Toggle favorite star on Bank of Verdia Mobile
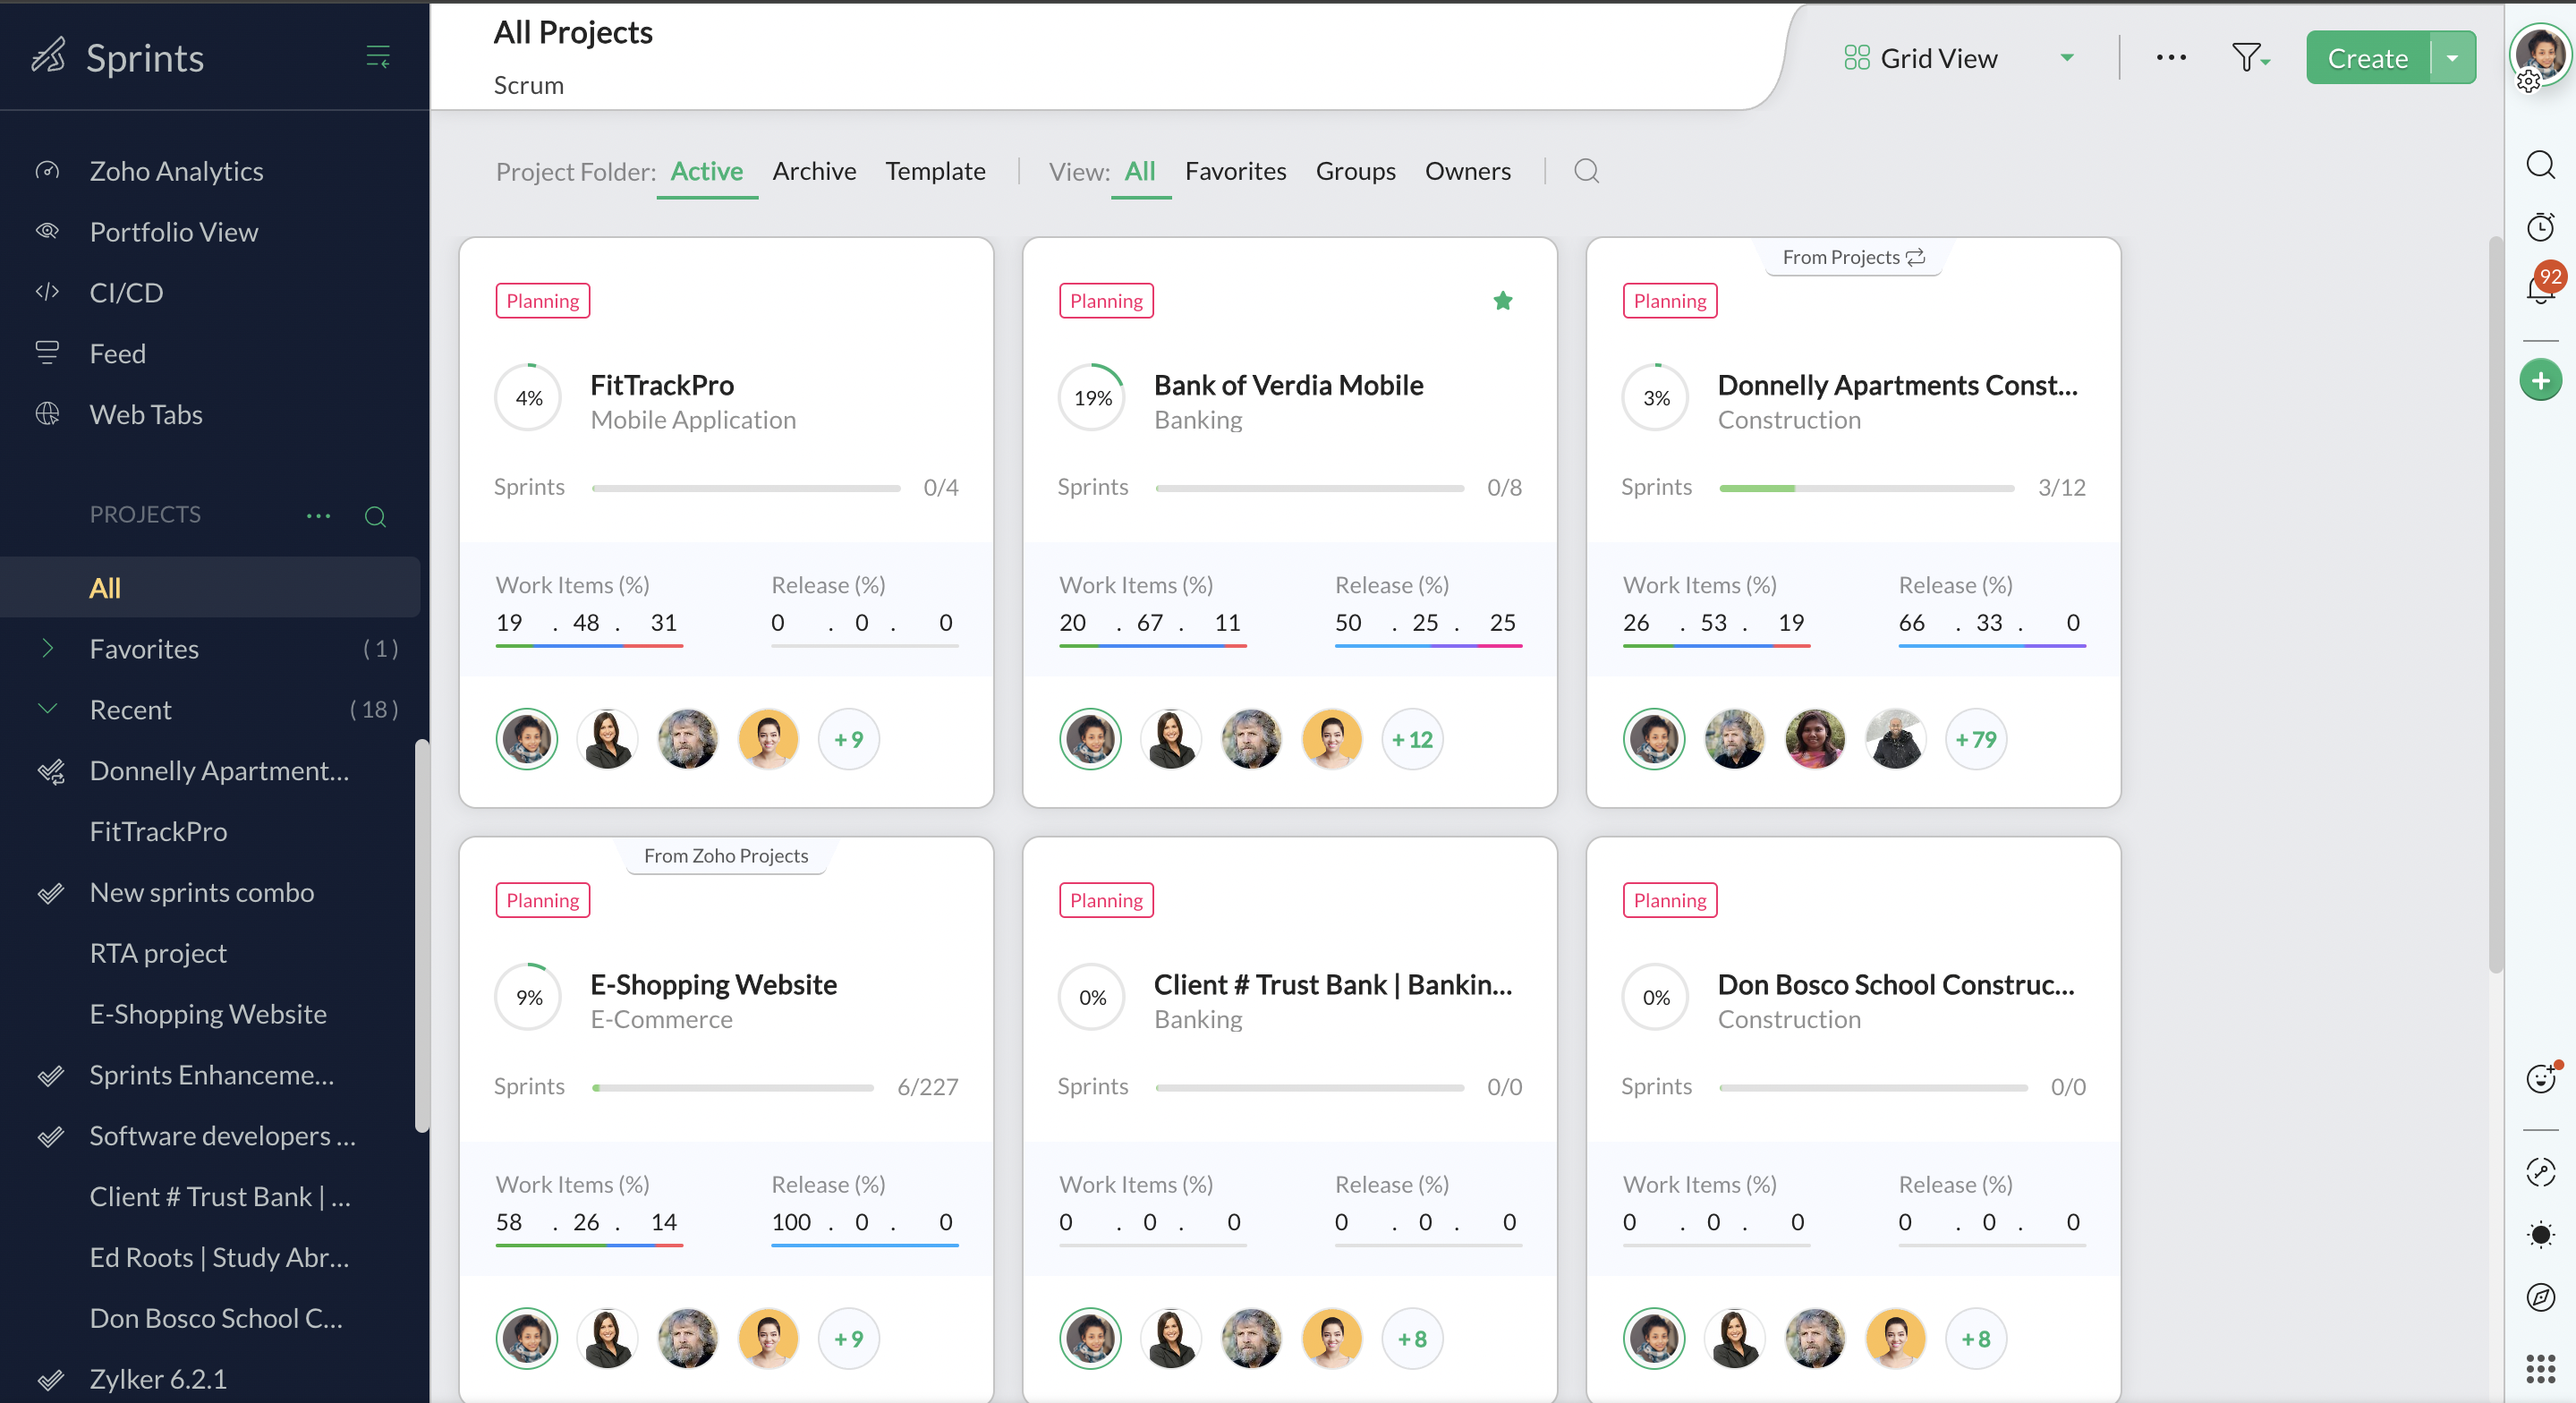This screenshot has height=1403, width=2576. pyautogui.click(x=1502, y=300)
